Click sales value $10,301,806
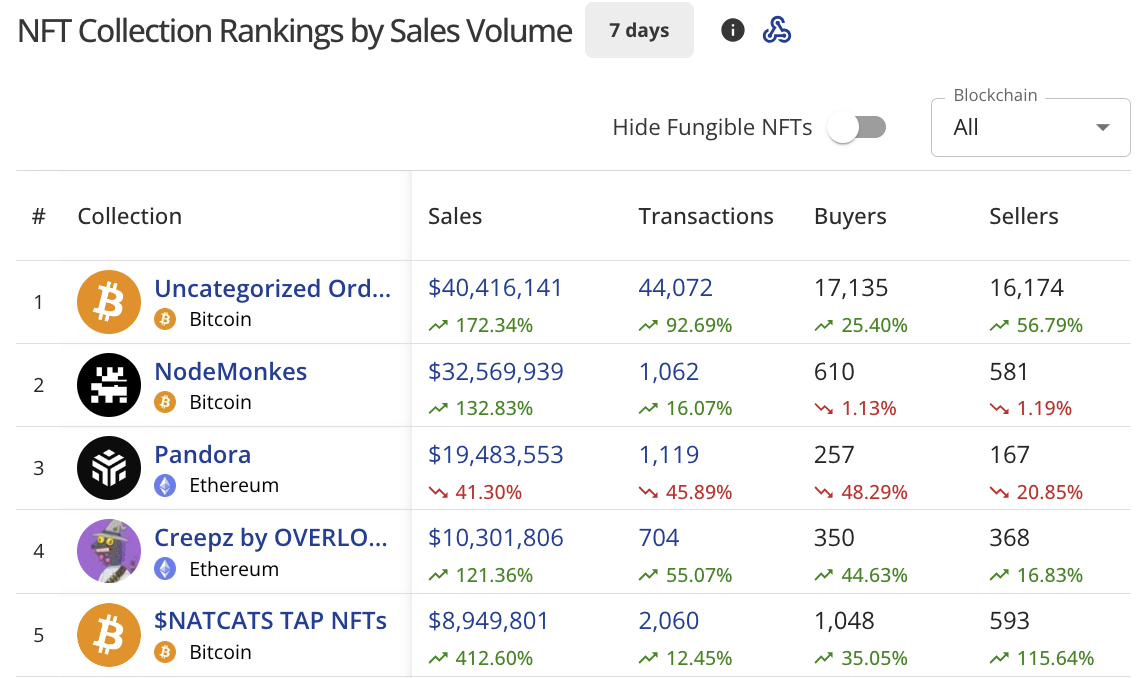Viewport: 1140px width, 678px height. [x=496, y=538]
